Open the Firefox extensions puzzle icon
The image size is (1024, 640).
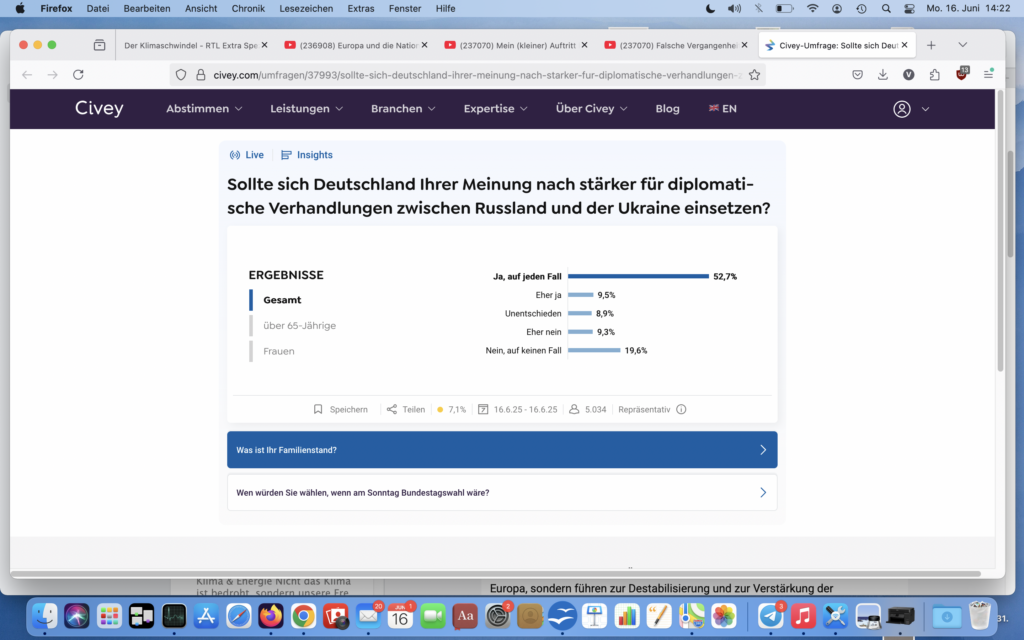click(934, 74)
